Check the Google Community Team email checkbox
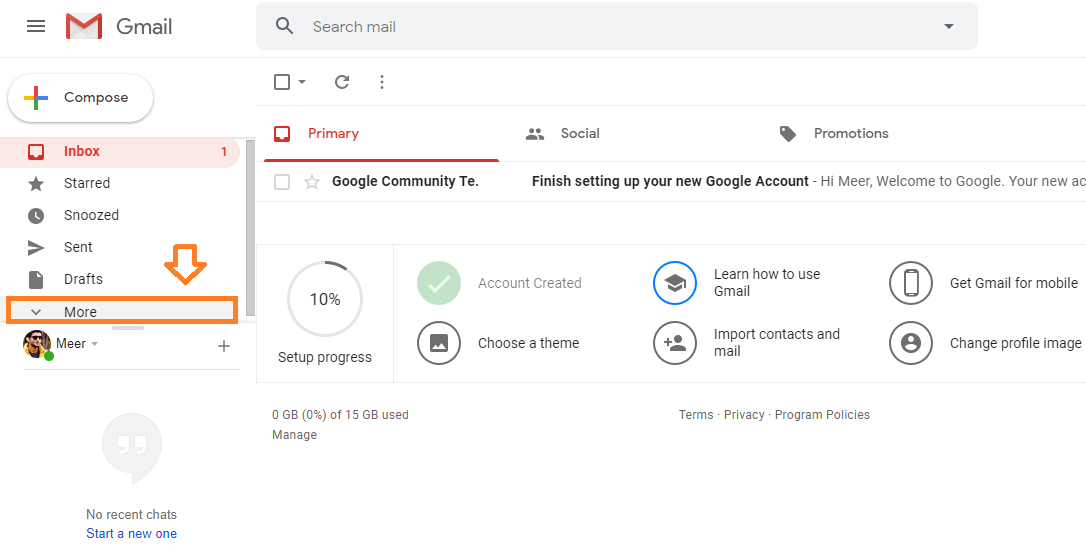The width and height of the screenshot is (1086, 553). 282,182
